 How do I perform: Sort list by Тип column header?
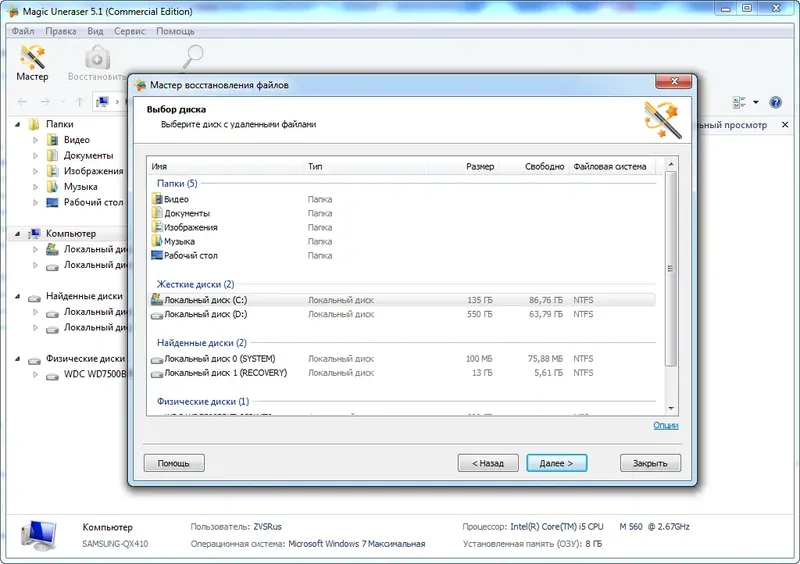coord(366,166)
